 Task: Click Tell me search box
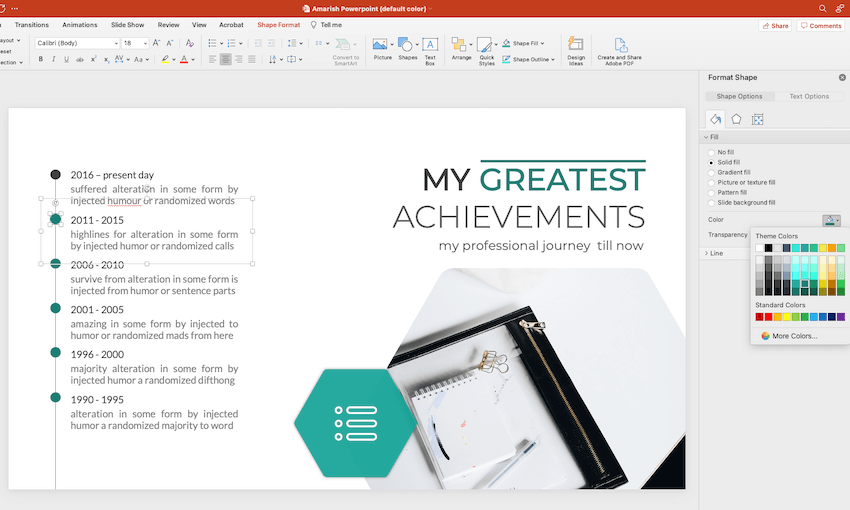326,25
